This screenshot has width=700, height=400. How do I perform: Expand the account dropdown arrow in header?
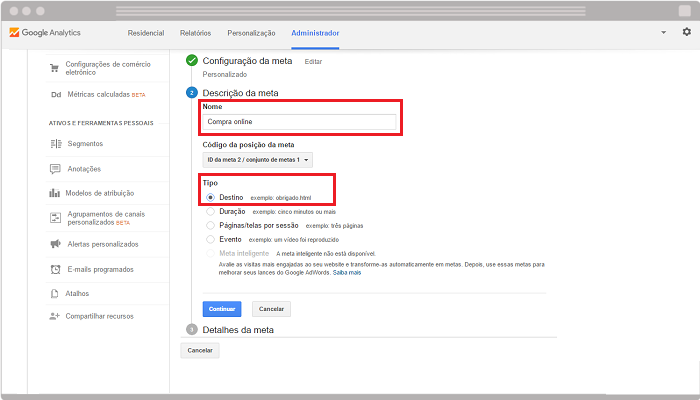pyautogui.click(x=663, y=32)
